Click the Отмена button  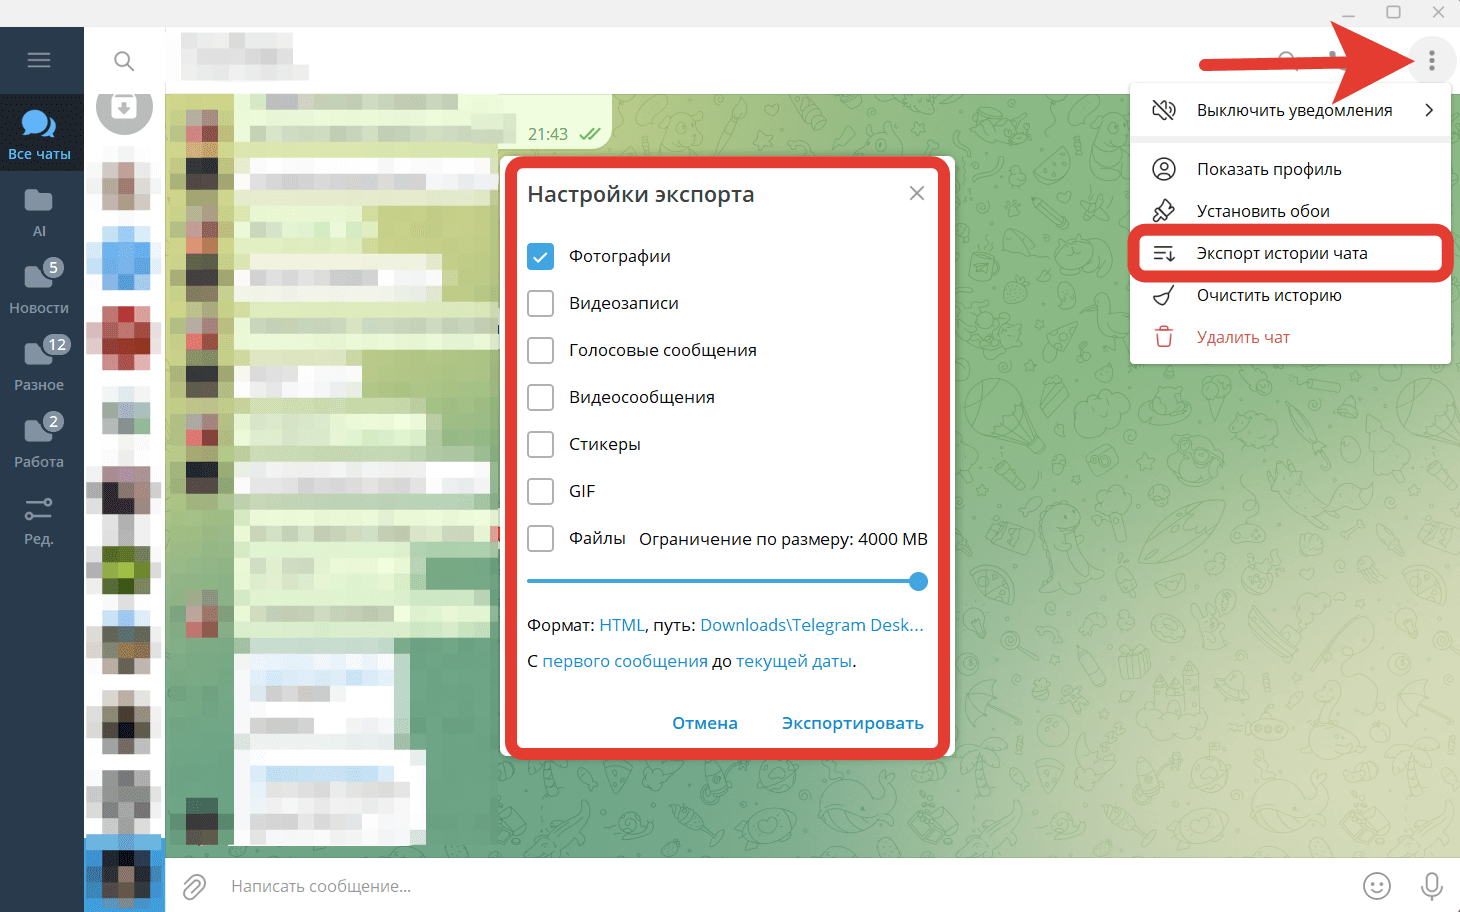pos(705,723)
